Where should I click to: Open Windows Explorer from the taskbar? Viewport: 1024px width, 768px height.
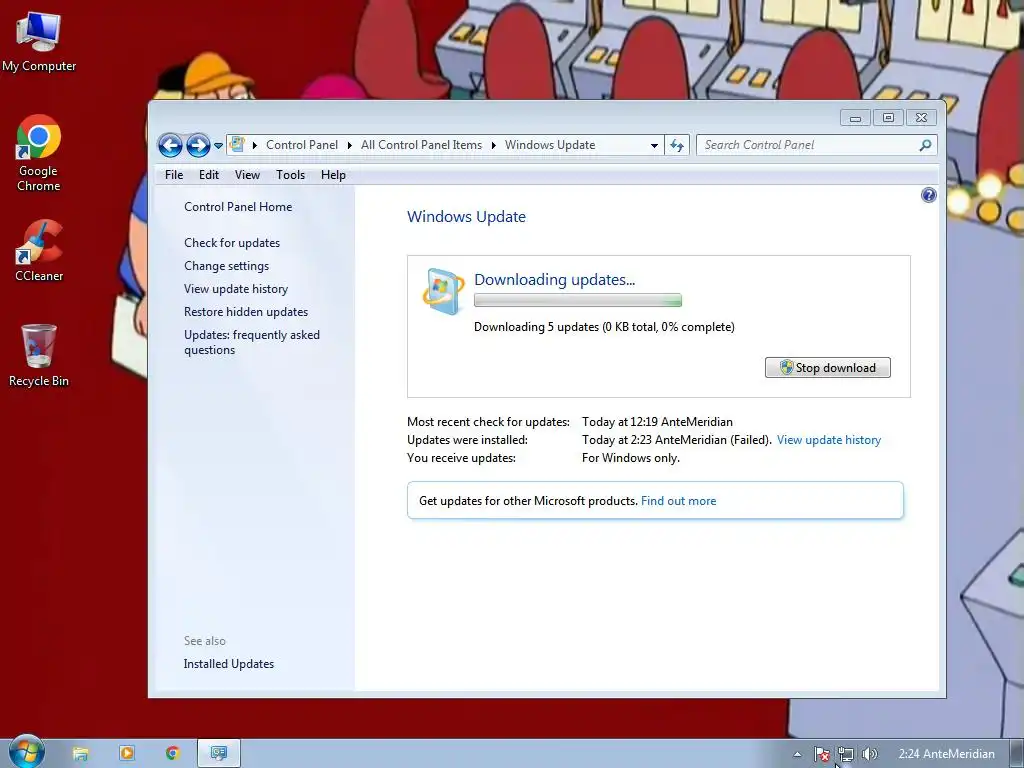(x=80, y=754)
